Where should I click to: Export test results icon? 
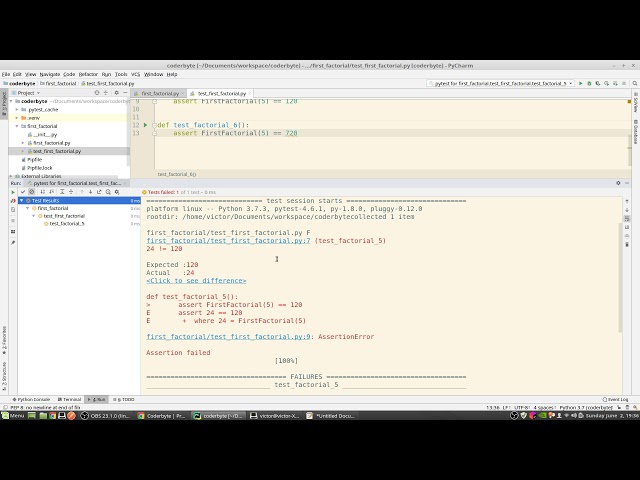(99, 192)
